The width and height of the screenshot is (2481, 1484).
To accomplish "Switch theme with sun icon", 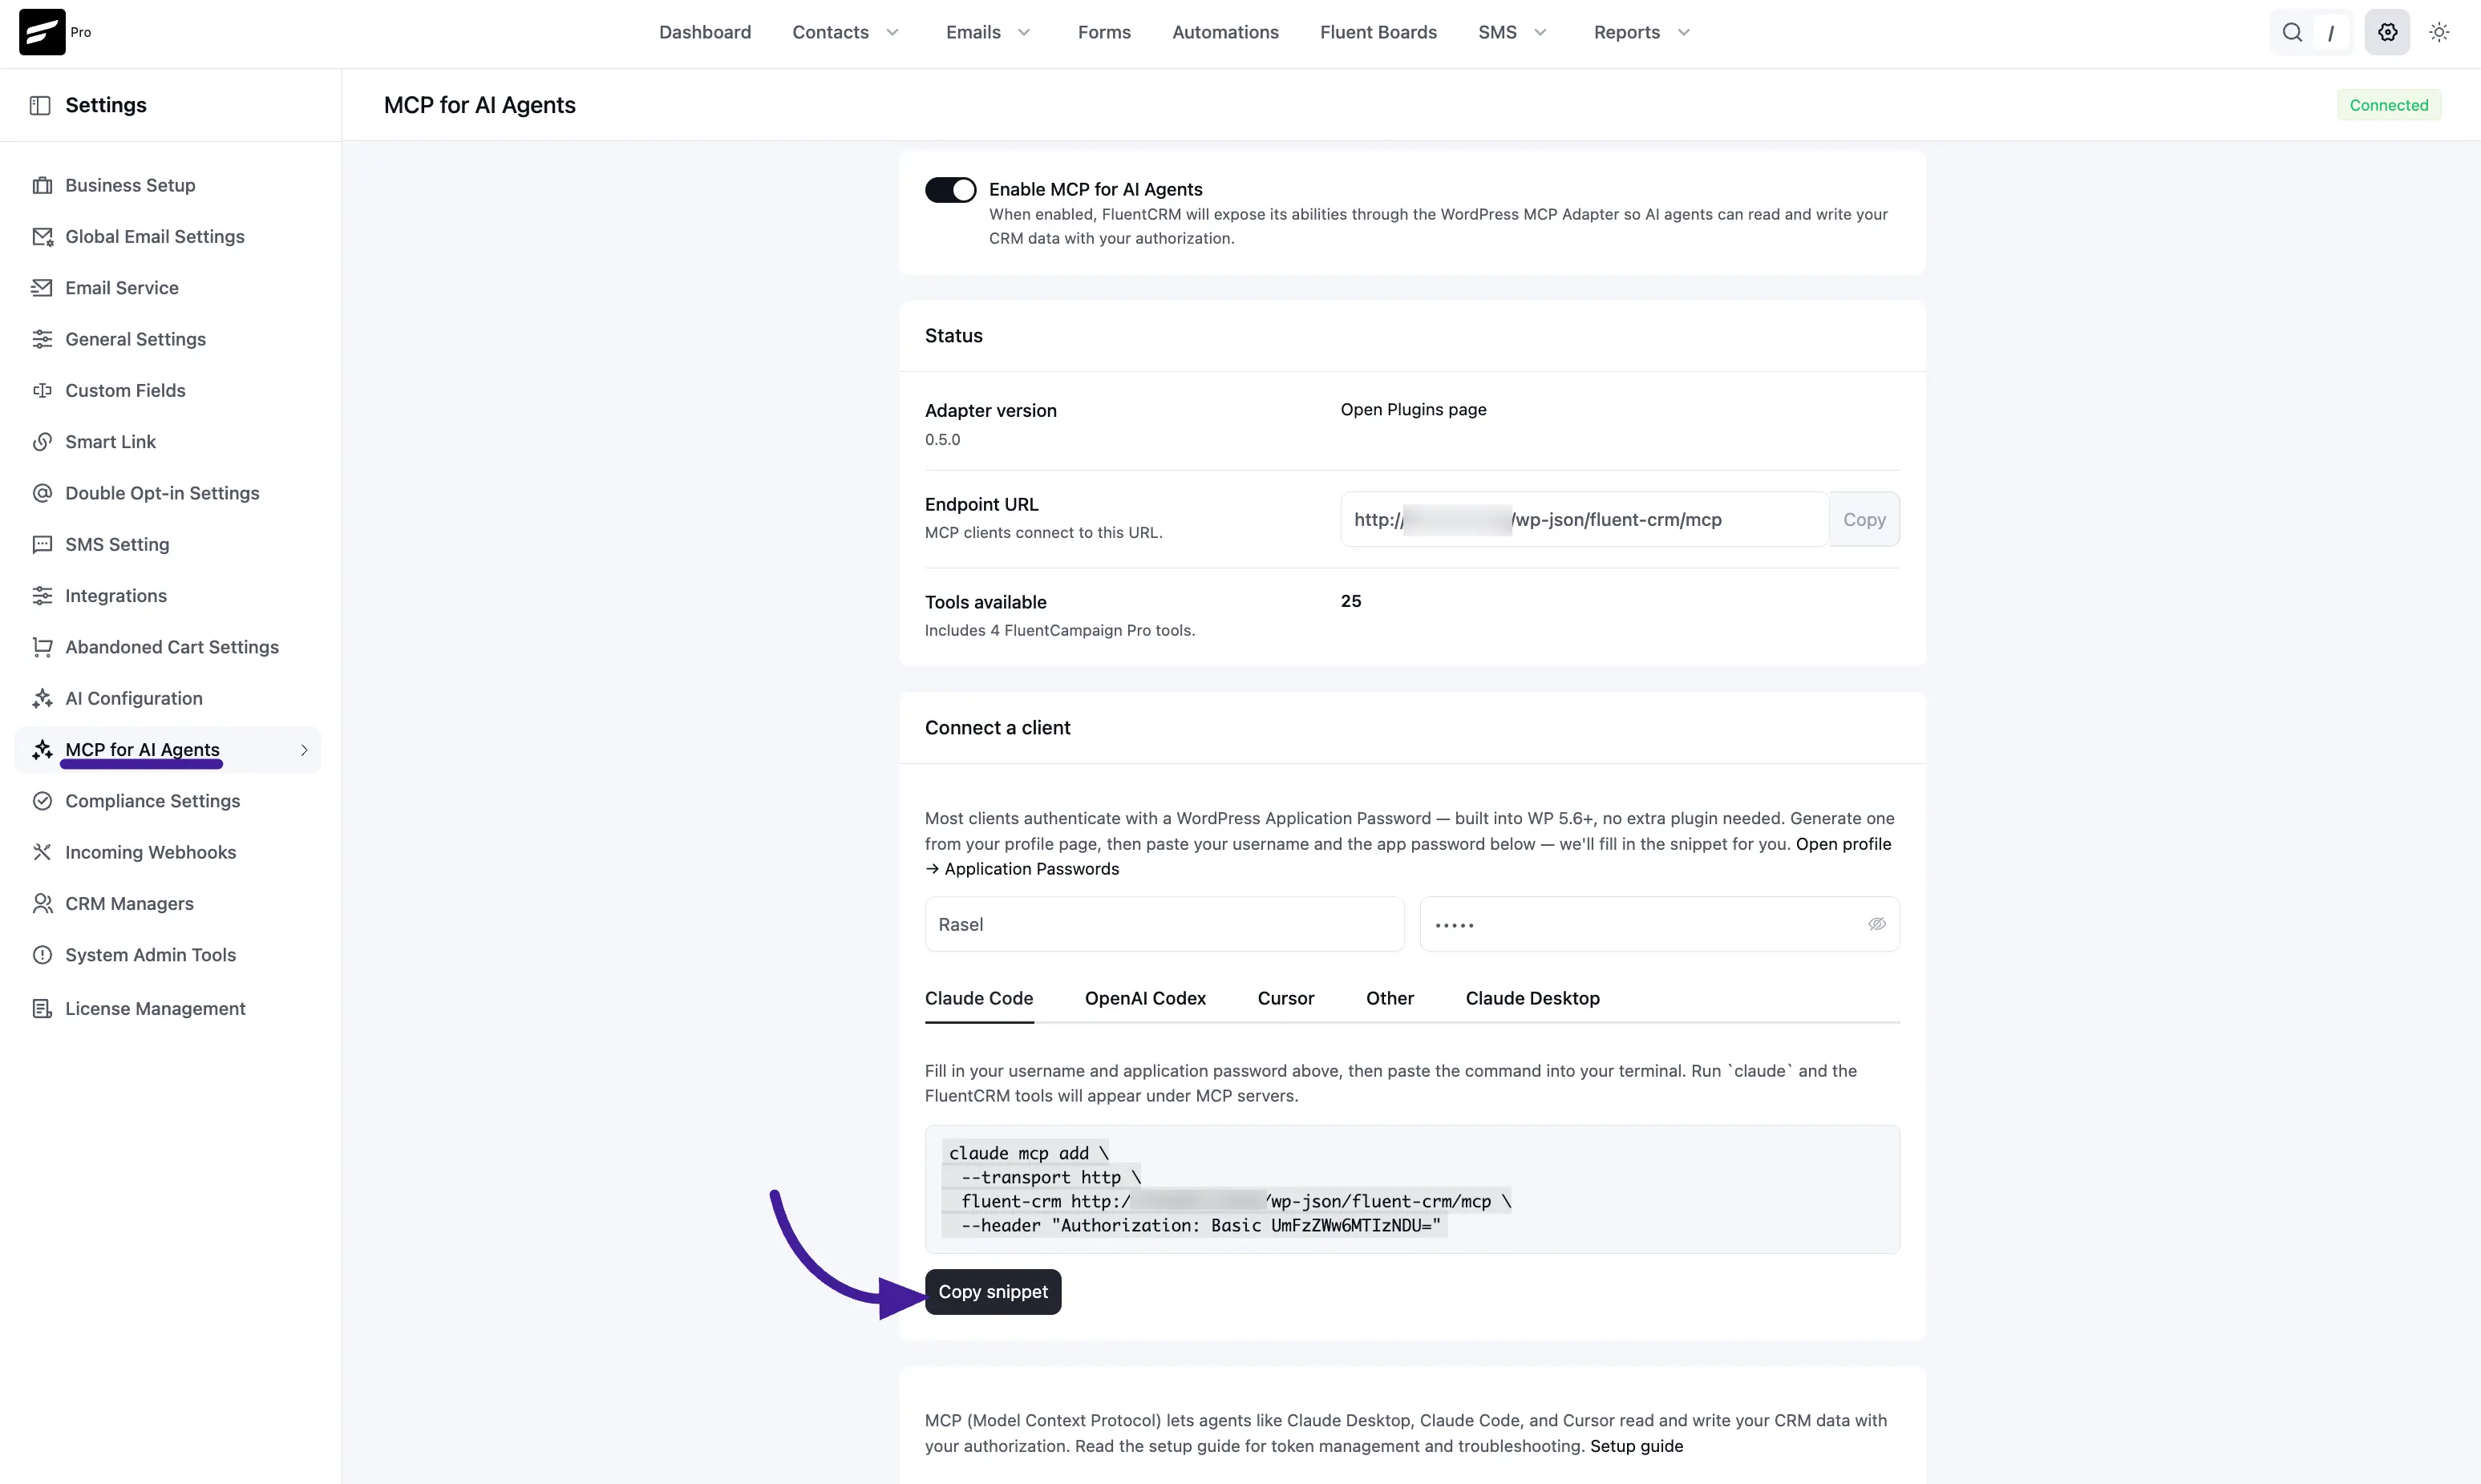I will click(x=2439, y=32).
